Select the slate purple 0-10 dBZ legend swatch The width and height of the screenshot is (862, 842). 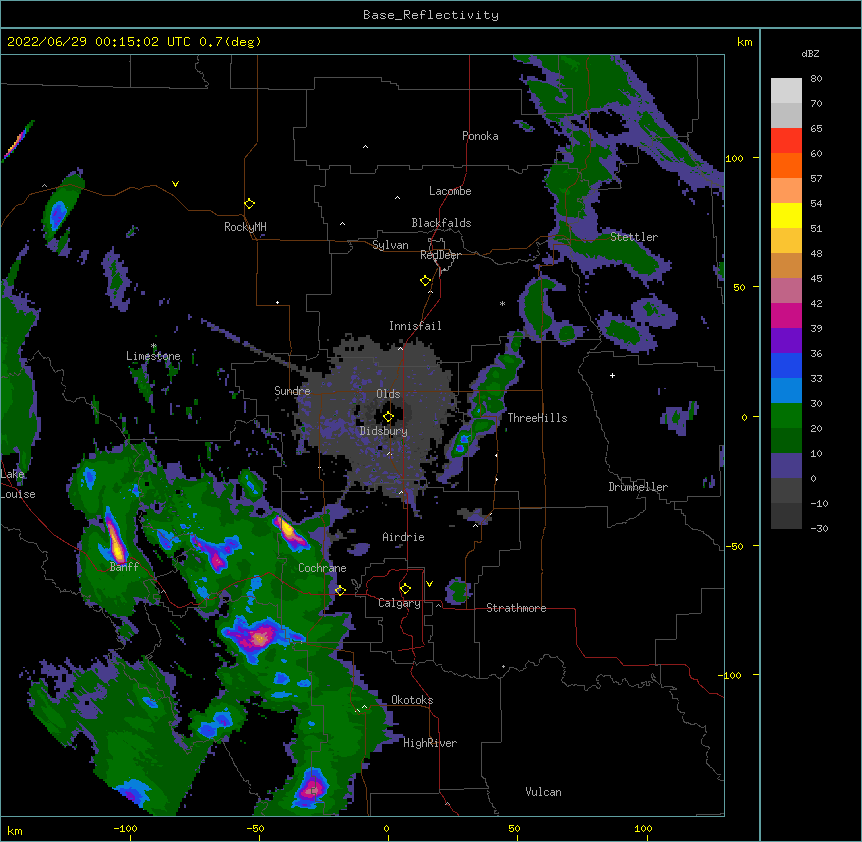(x=786, y=466)
